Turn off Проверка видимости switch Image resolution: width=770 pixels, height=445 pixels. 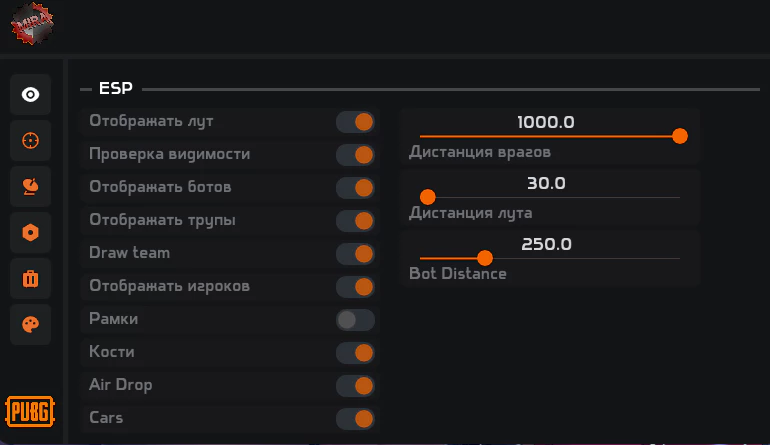pos(356,155)
